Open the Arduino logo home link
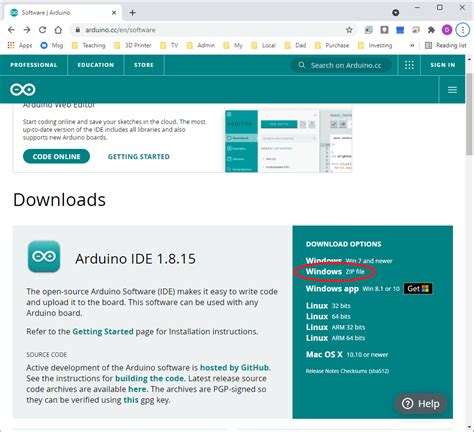This screenshot has height=432, width=474. click(x=23, y=90)
